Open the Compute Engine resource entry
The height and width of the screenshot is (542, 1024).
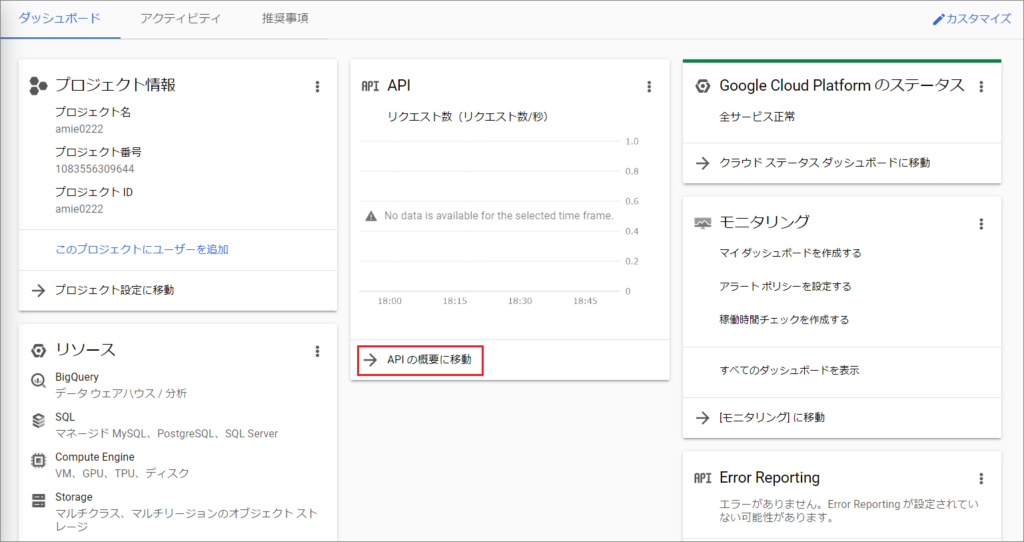tap(122, 465)
